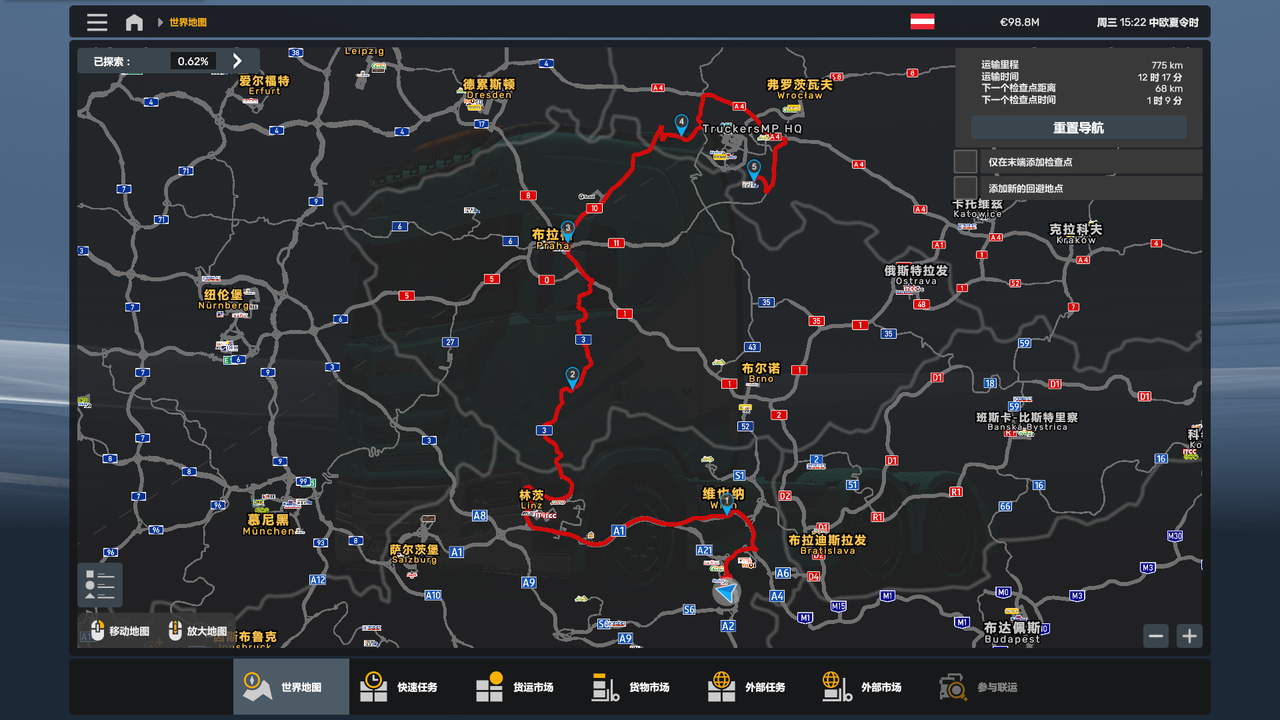Click route checkpoint marker 2
Viewport: 1280px width, 720px height.
(572, 378)
